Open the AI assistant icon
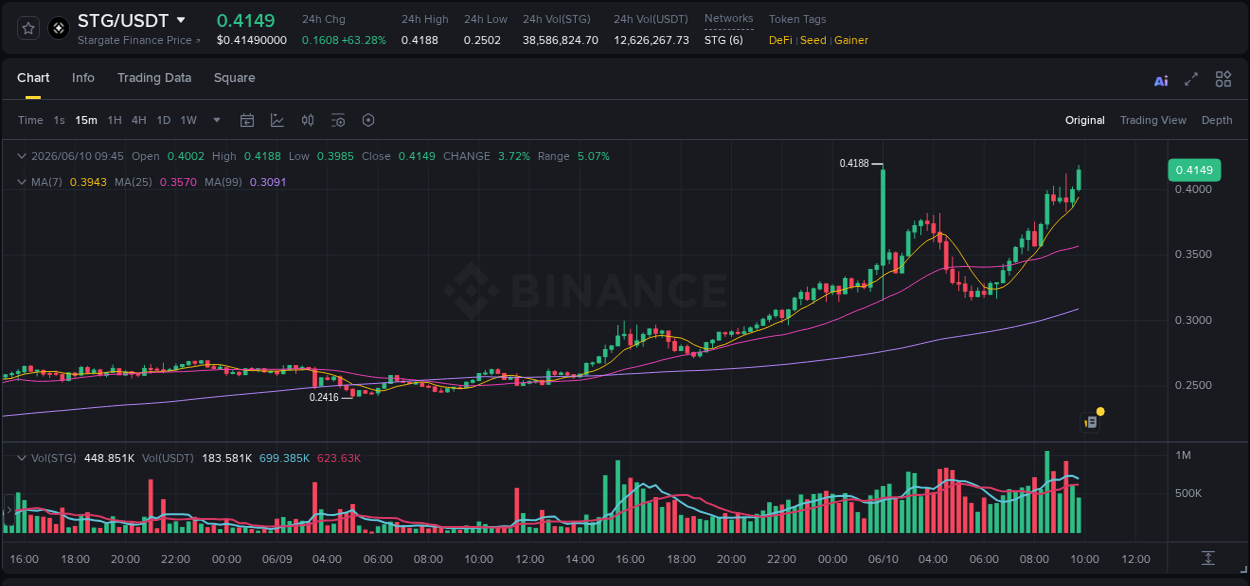This screenshot has height=586, width=1250. (1161, 80)
